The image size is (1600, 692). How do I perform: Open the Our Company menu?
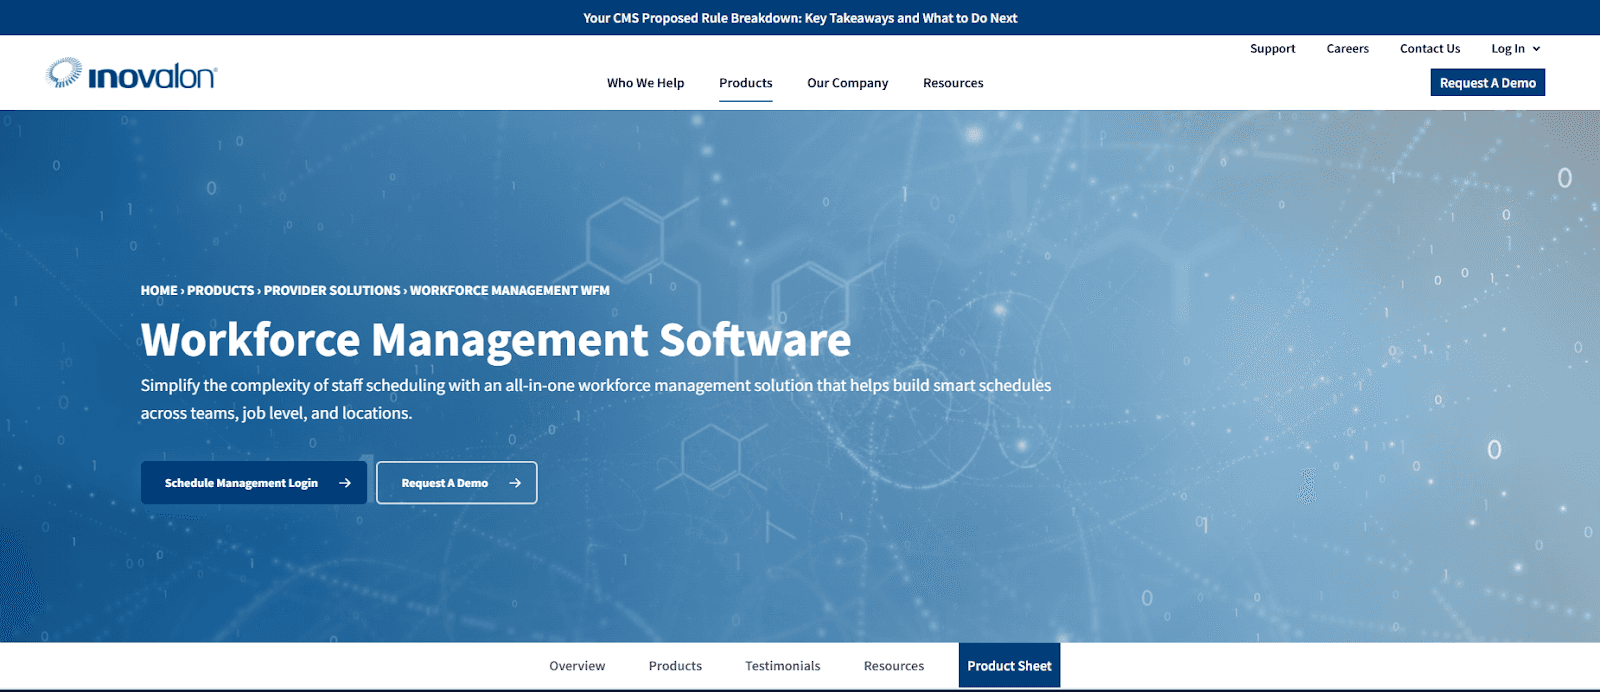tap(847, 83)
